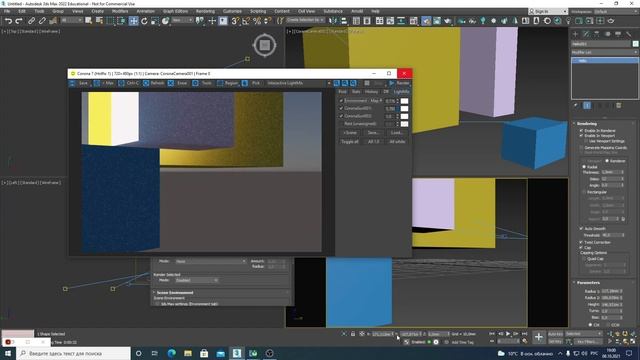Click the Undo arrow icon
Screen dimensions: 640x360
(x=8, y=21)
